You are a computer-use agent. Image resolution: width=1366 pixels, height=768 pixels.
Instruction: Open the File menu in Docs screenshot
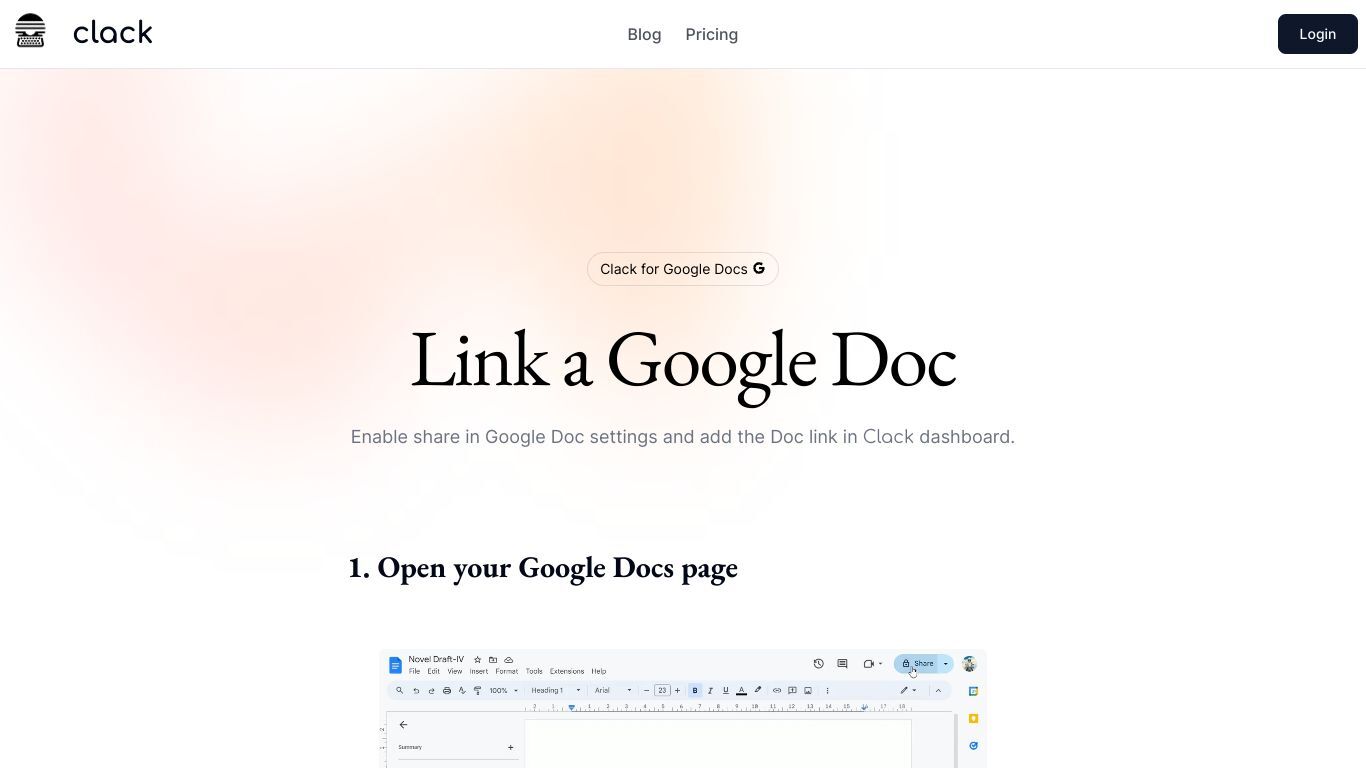414,671
